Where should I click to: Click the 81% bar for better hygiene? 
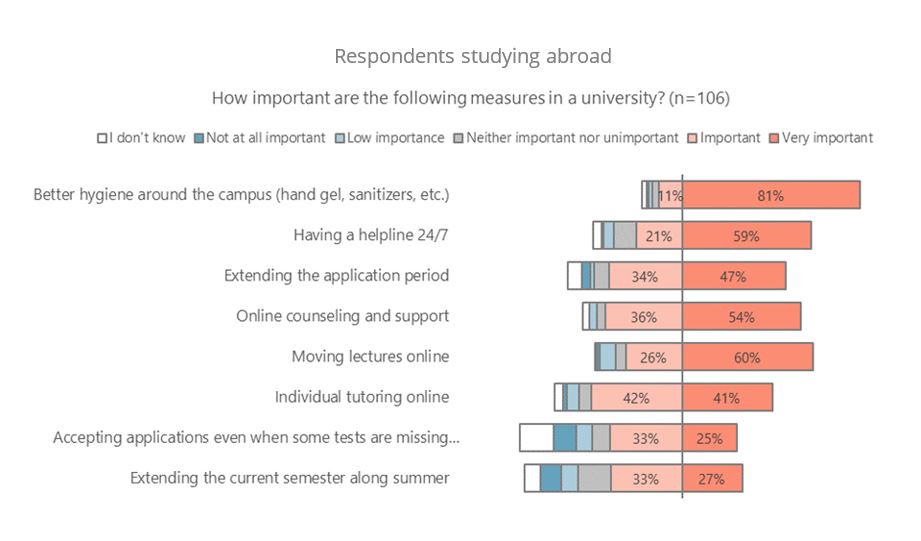770,196
